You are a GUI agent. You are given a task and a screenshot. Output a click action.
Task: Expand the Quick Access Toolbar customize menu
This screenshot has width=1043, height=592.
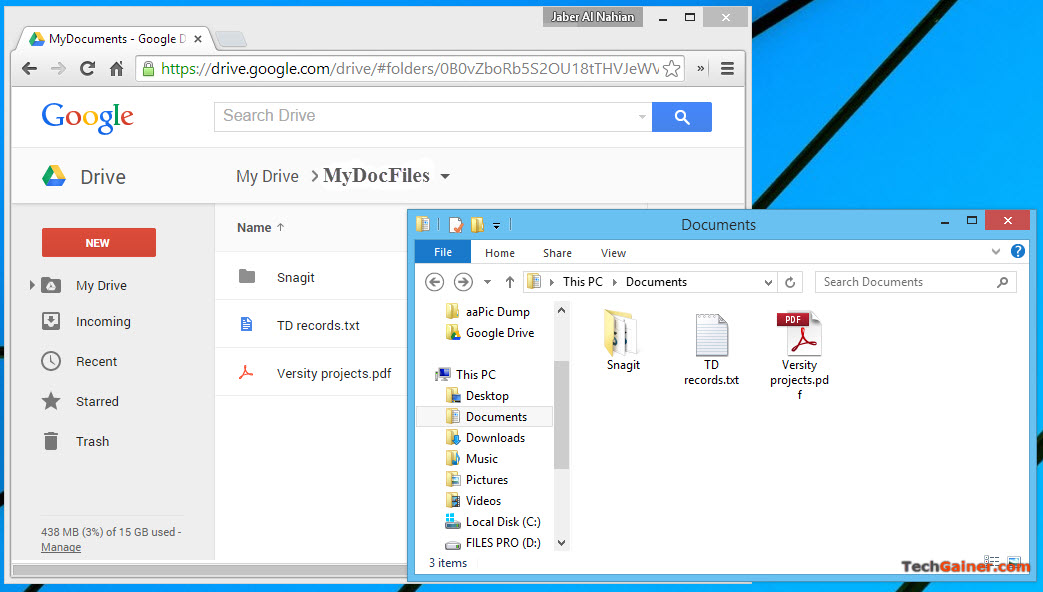pos(496,227)
